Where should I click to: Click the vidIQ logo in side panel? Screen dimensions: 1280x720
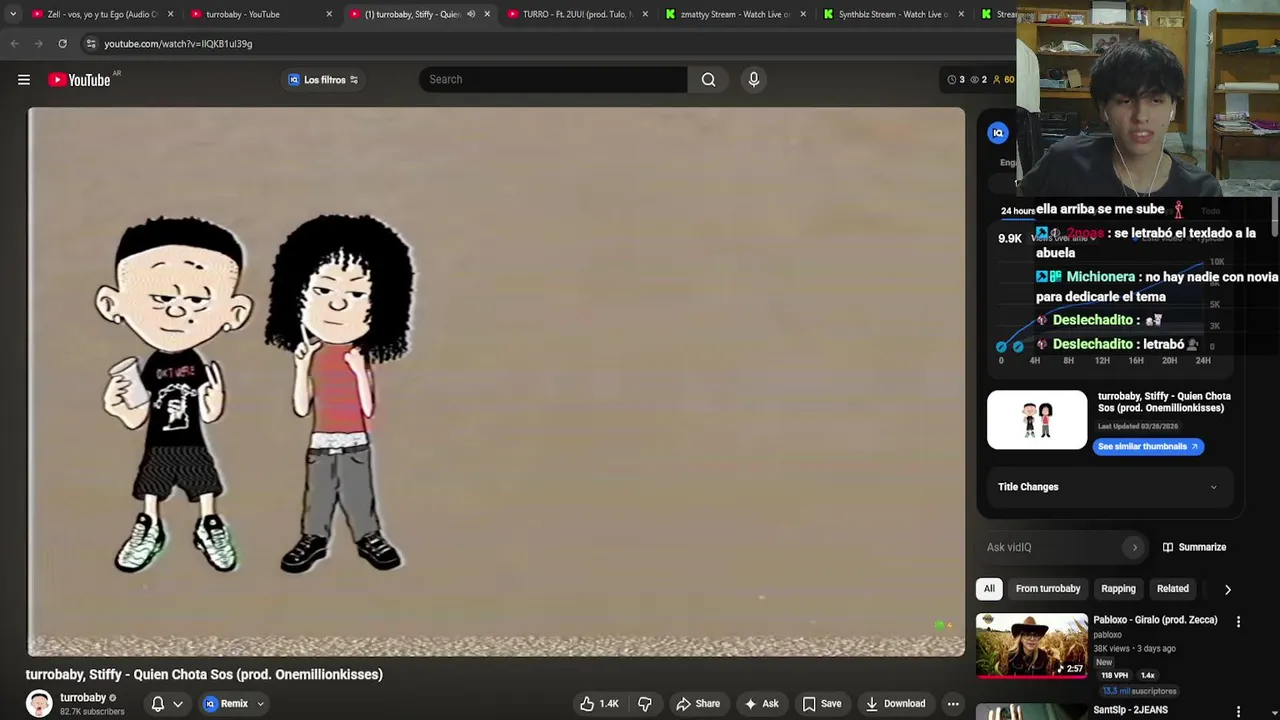(998, 132)
